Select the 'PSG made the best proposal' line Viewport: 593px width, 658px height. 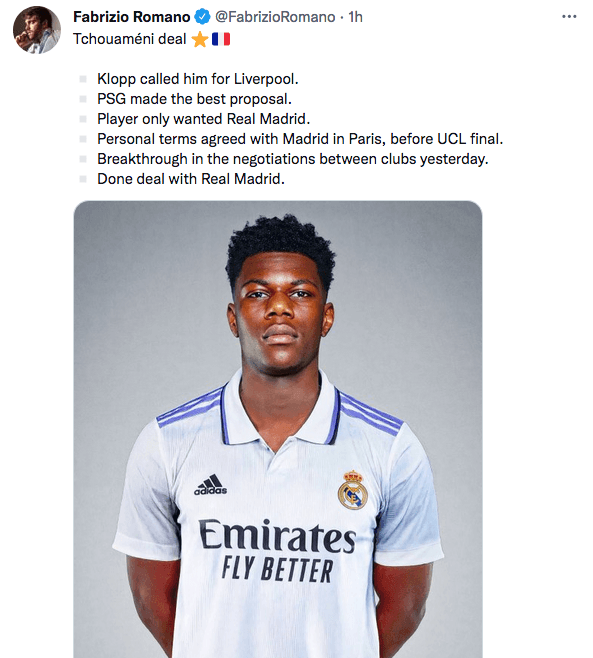coord(194,99)
